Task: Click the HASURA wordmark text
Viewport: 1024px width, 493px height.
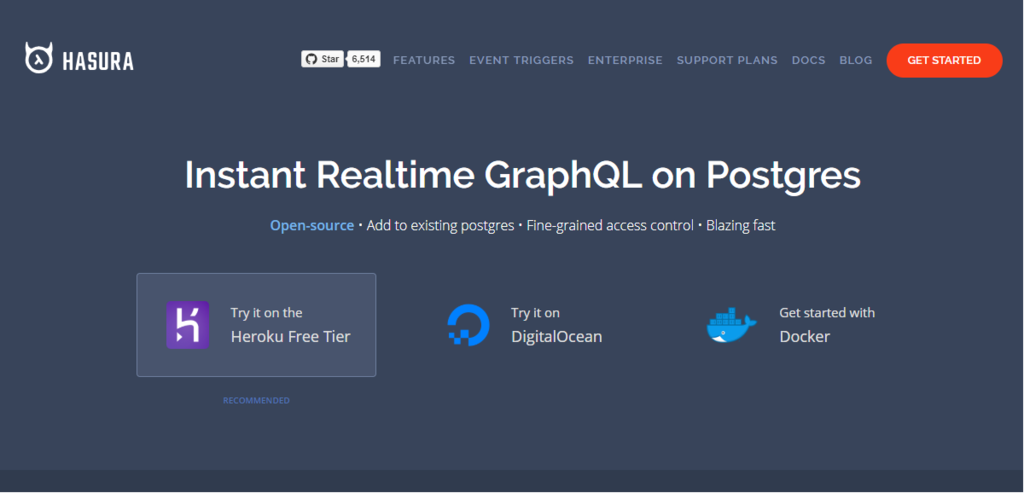Action: 98,61
